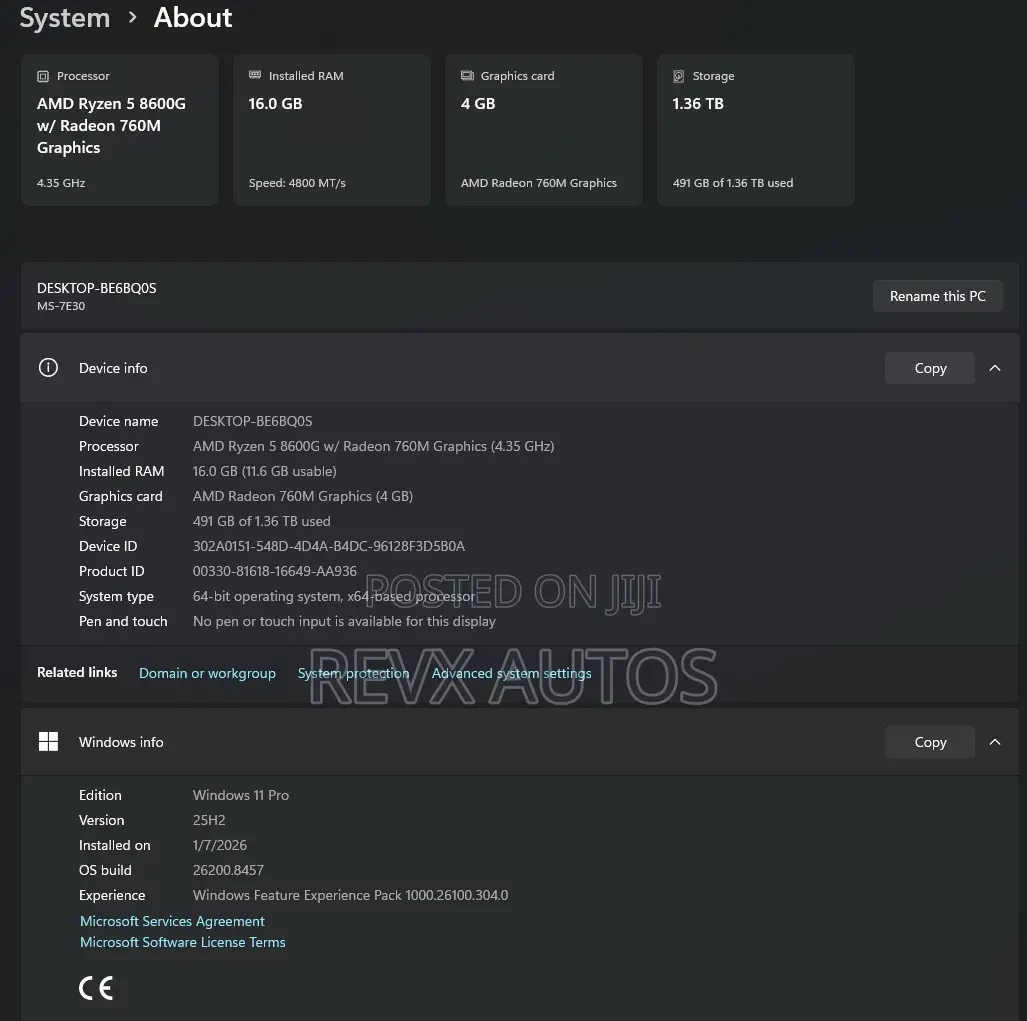
Task: Select Version value 25H2
Action: click(209, 820)
